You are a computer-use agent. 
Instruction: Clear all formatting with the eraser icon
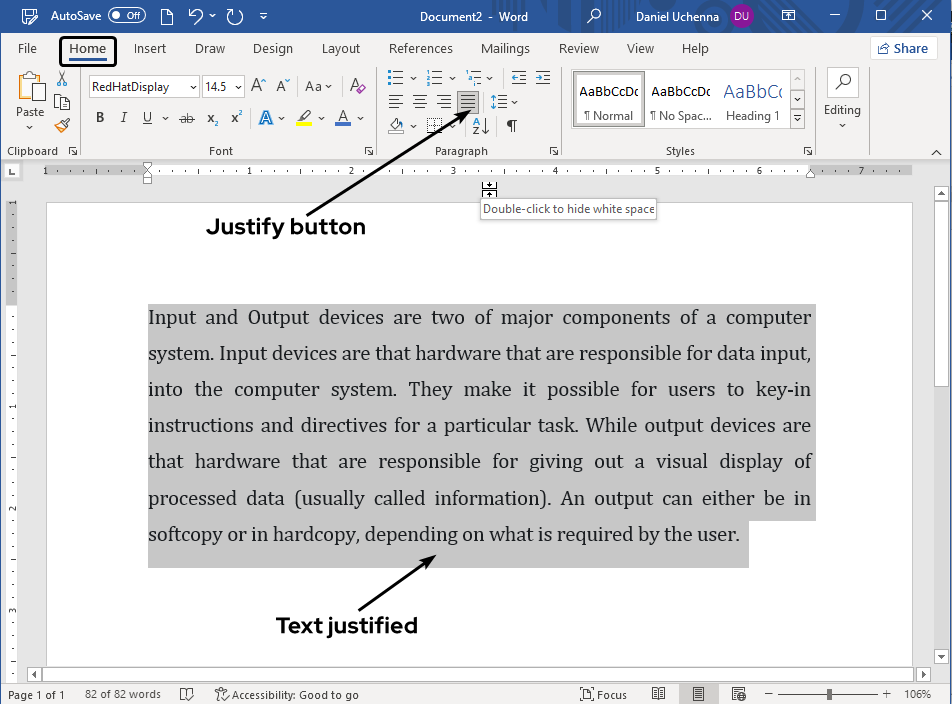point(357,86)
